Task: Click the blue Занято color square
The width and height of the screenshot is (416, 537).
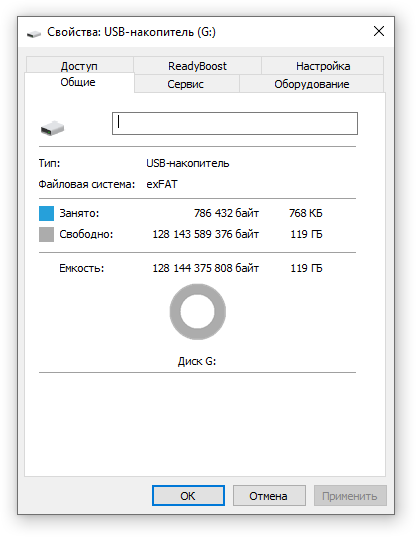Action: coord(46,213)
